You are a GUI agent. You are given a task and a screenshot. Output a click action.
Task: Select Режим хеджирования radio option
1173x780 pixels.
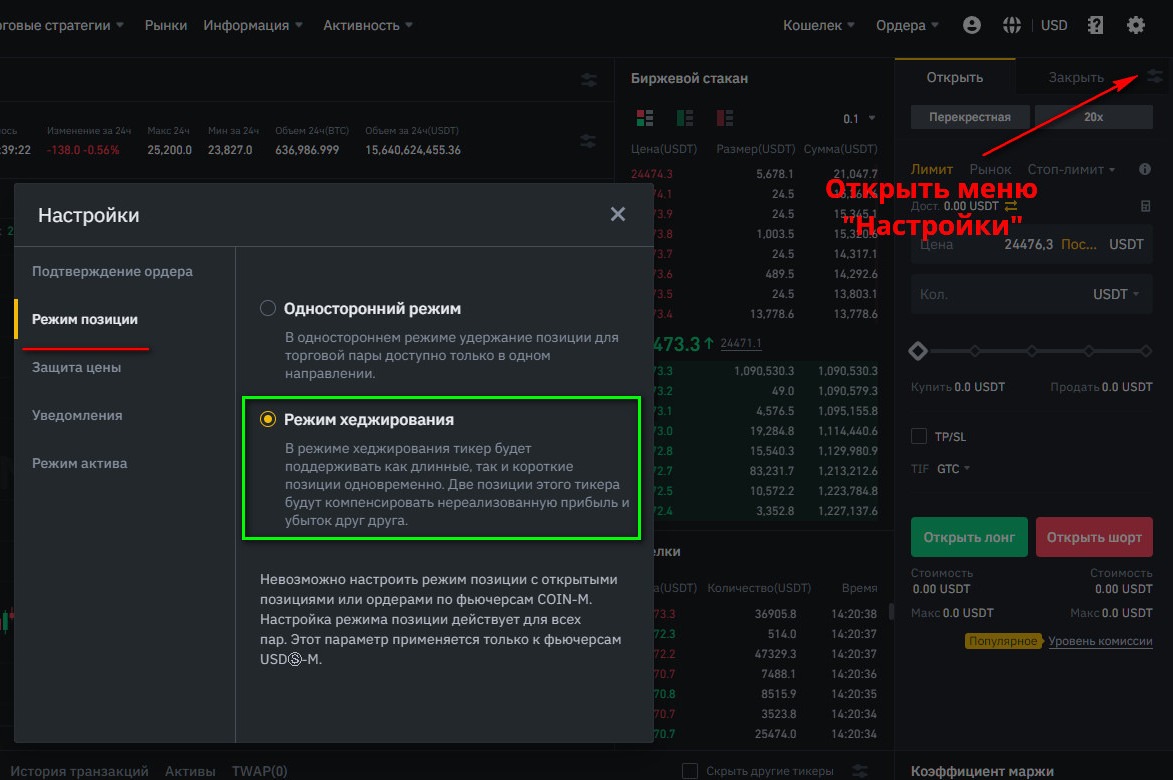pyautogui.click(x=268, y=420)
